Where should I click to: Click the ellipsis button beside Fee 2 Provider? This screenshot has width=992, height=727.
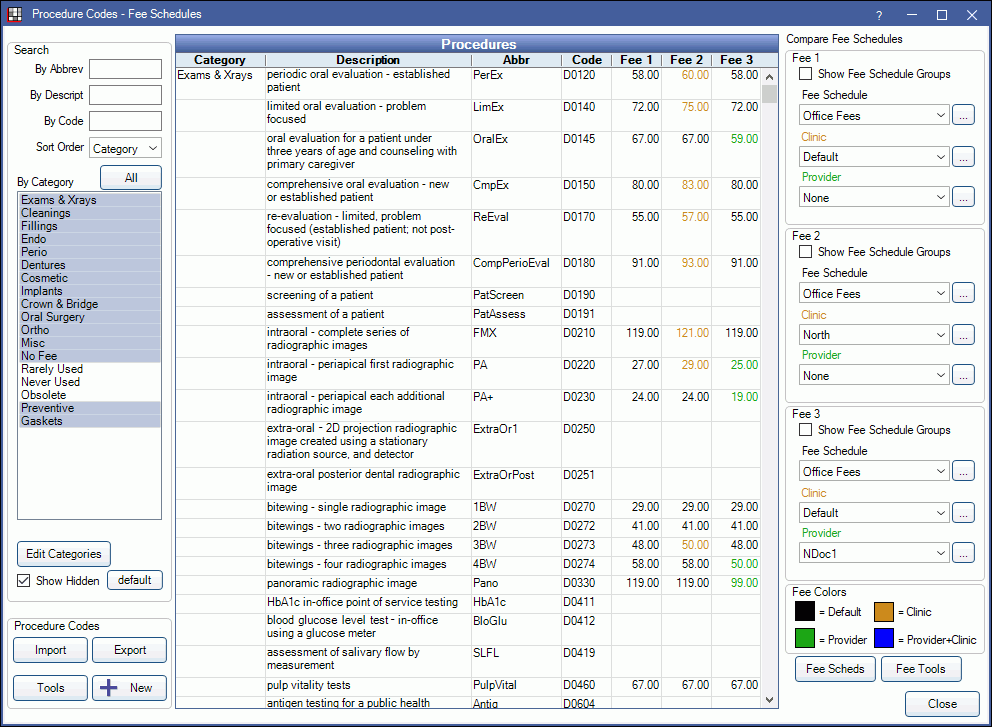(962, 376)
